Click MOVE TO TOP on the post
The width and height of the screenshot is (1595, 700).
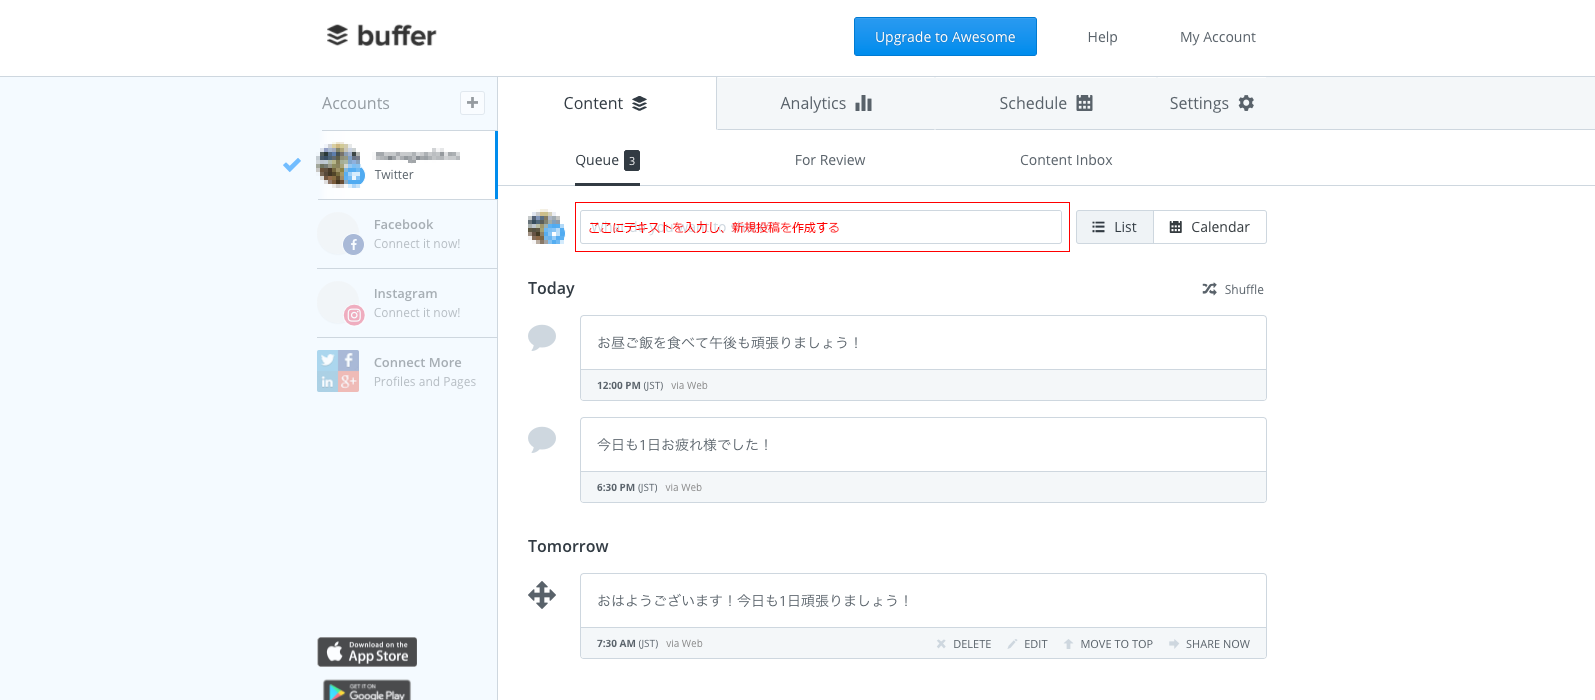point(1116,644)
